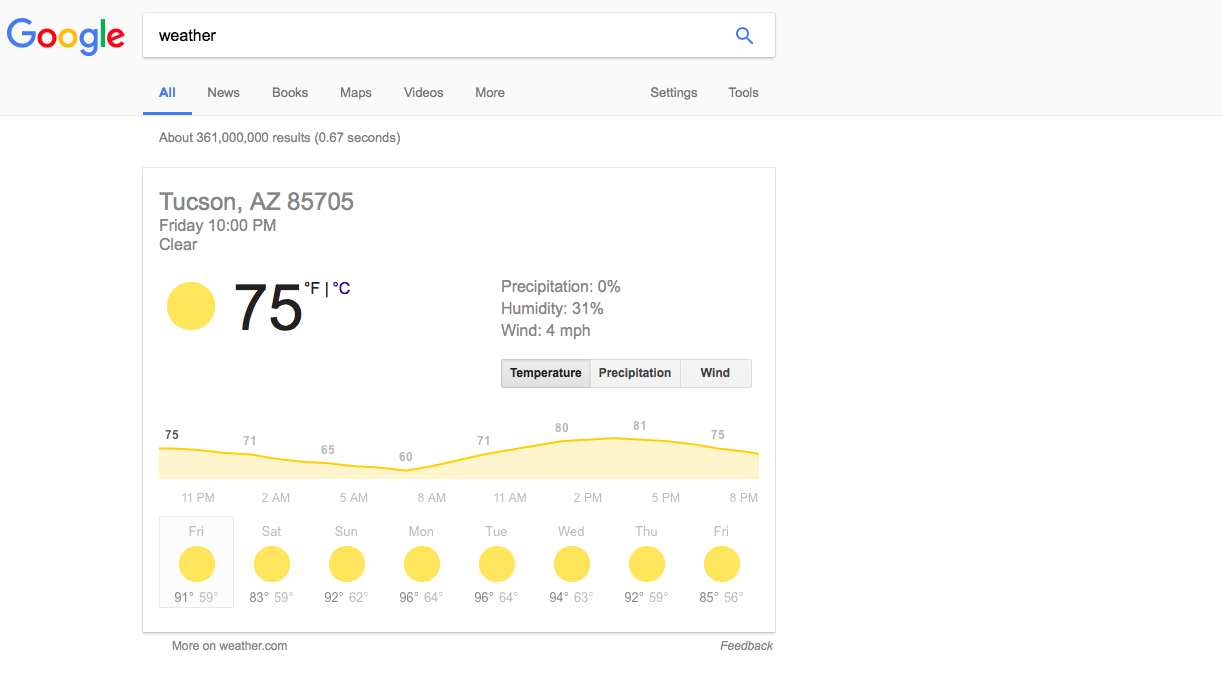Select Thursday's sun forecast icon

(x=647, y=564)
